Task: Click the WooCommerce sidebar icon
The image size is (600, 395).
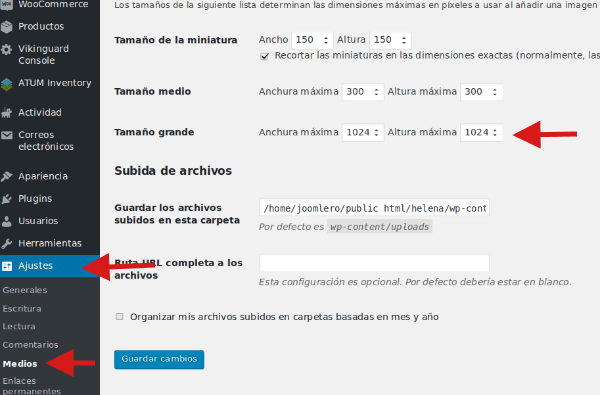Action: tap(7, 5)
